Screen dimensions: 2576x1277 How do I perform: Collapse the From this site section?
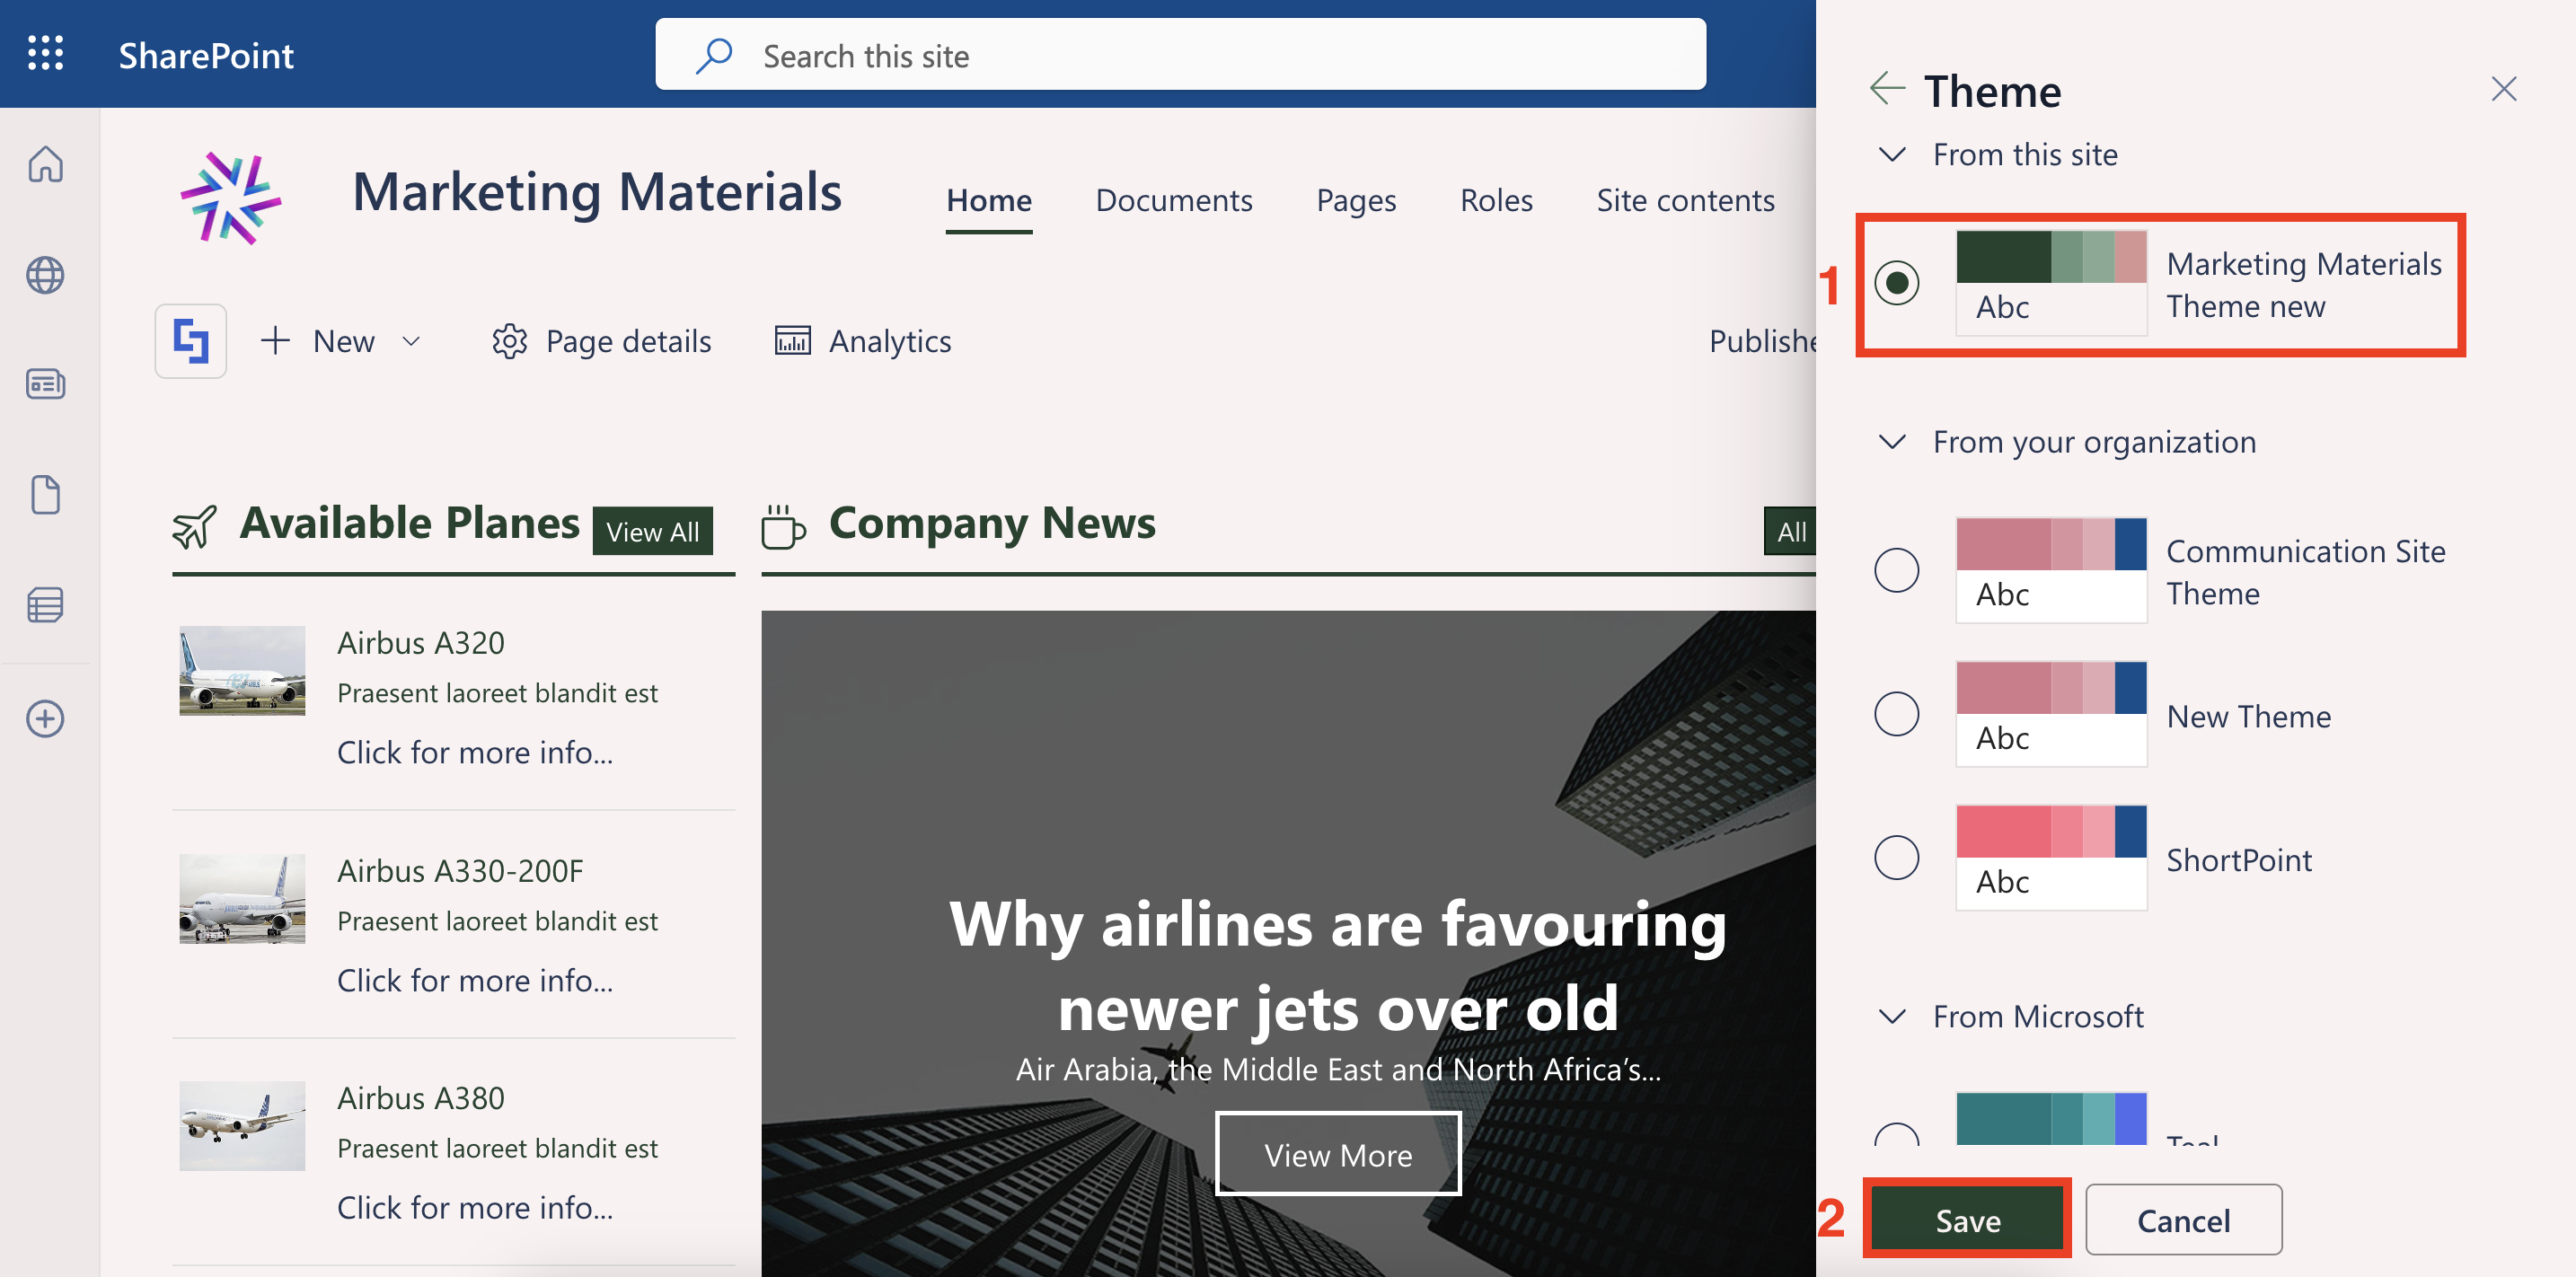1892,155
